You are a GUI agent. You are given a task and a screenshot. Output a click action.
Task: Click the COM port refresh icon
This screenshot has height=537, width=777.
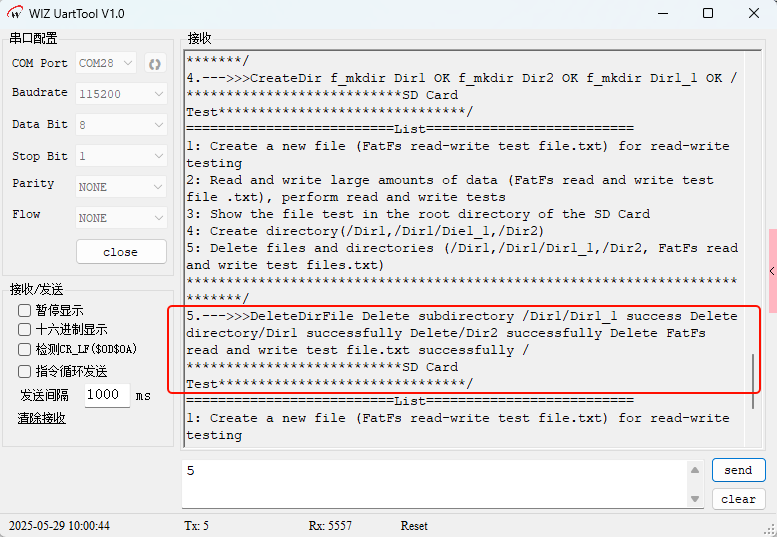[155, 64]
